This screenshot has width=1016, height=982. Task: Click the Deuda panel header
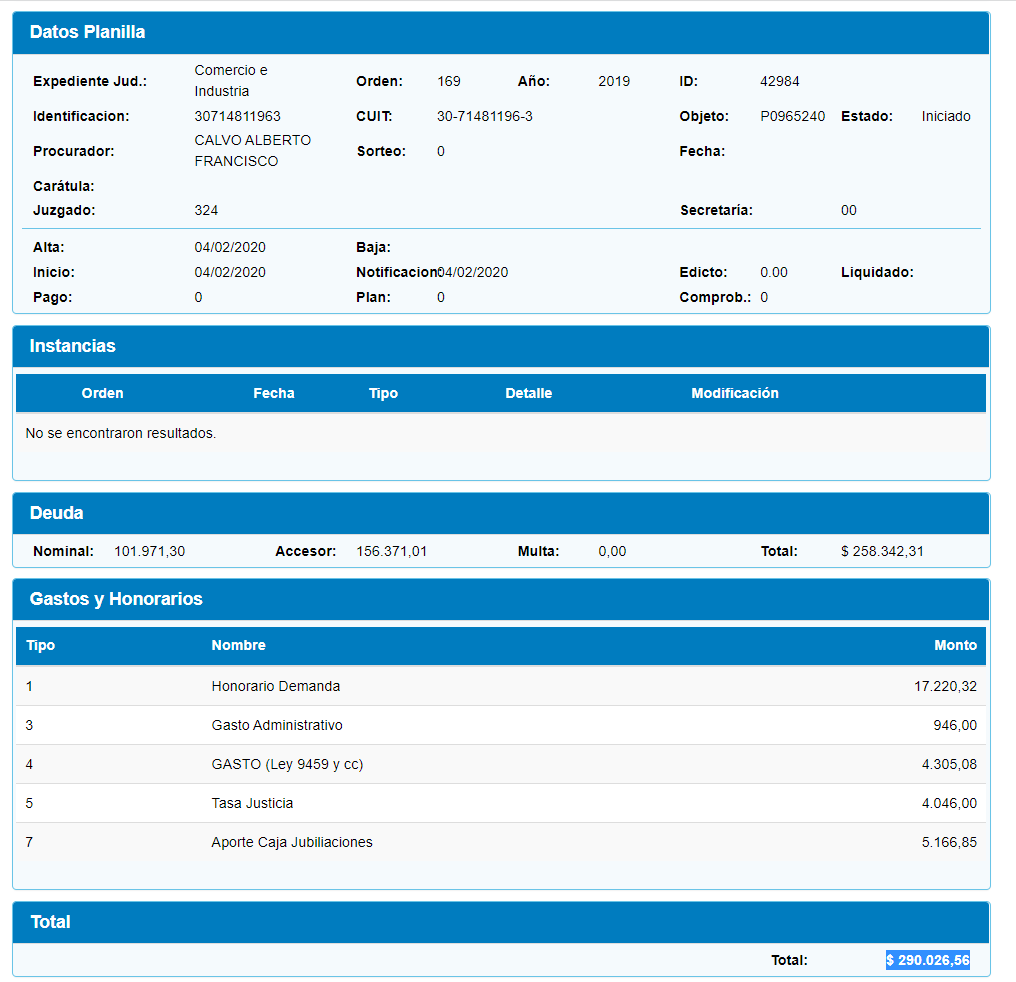click(57, 513)
